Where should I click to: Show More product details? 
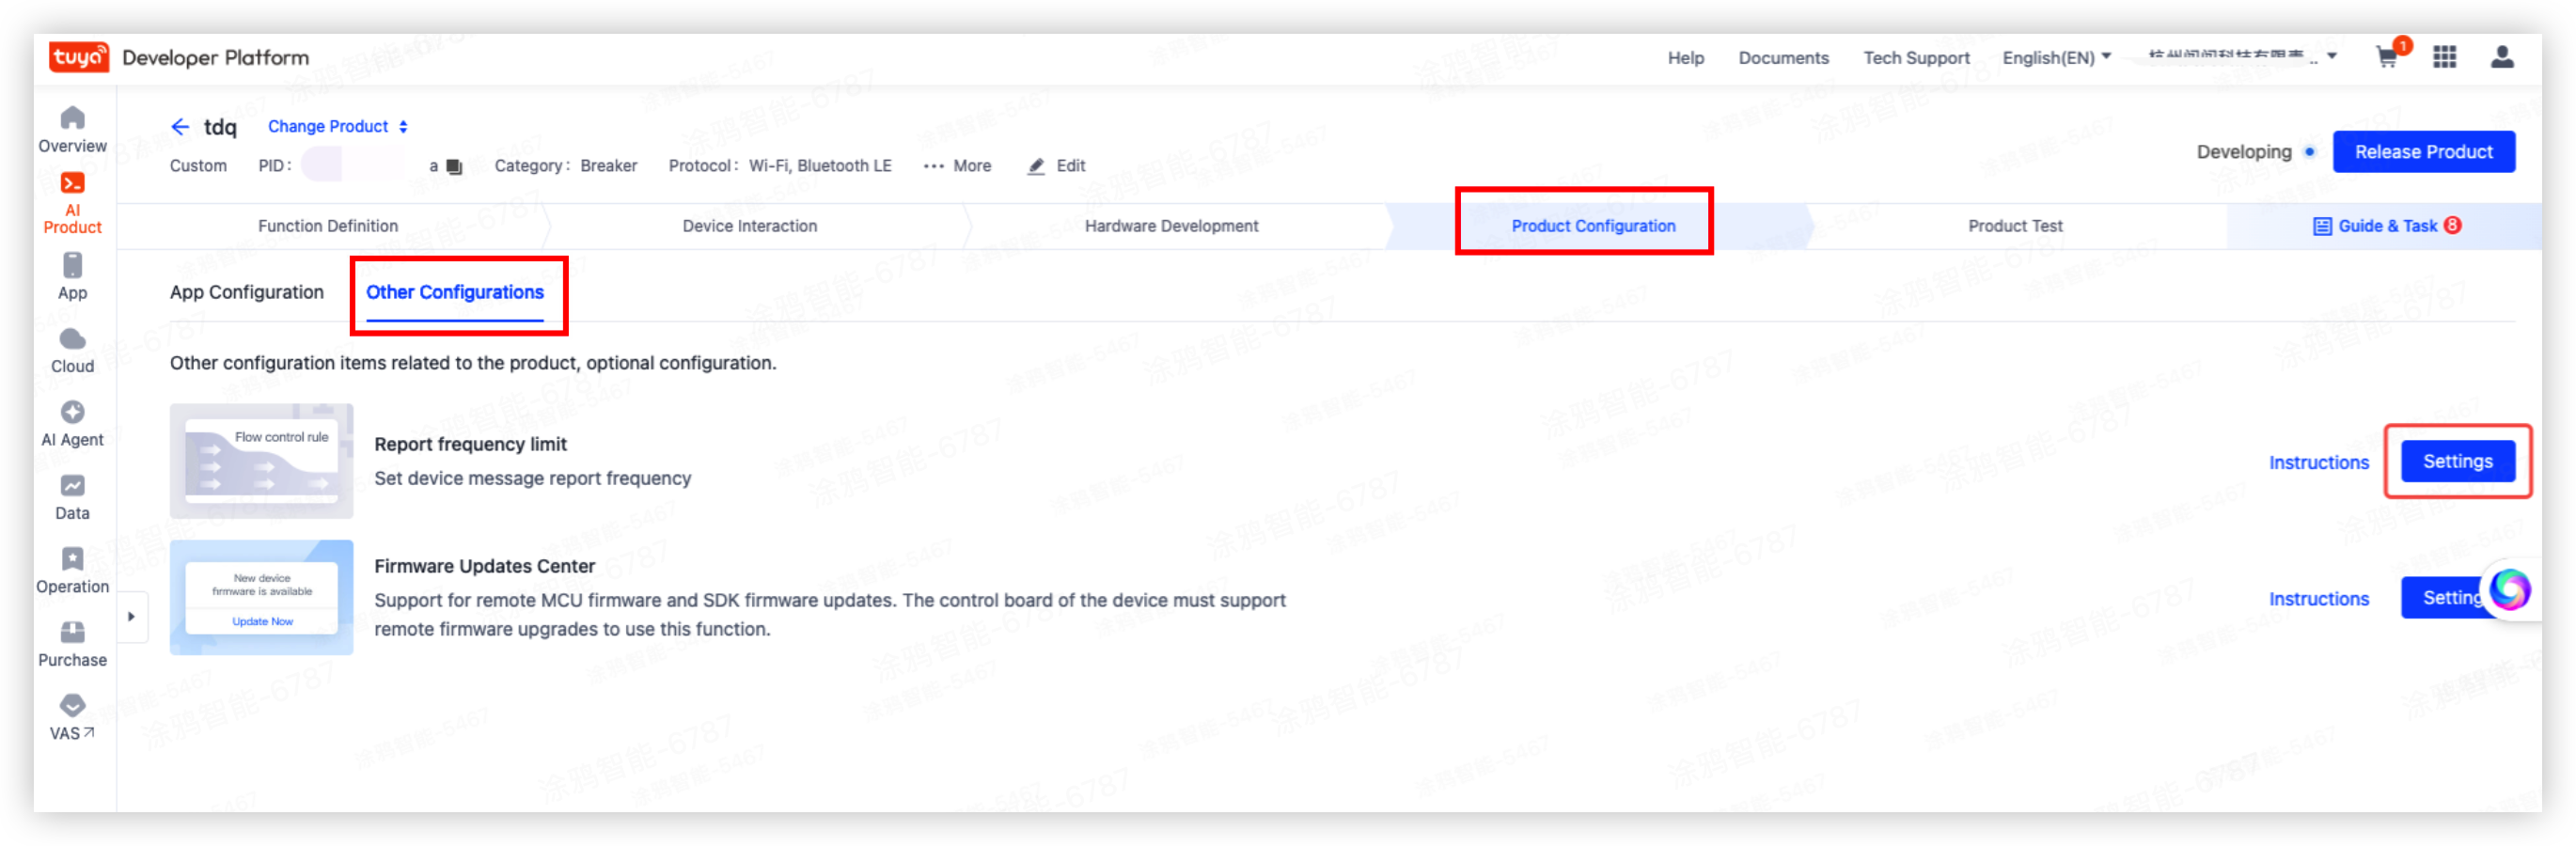[x=957, y=166]
